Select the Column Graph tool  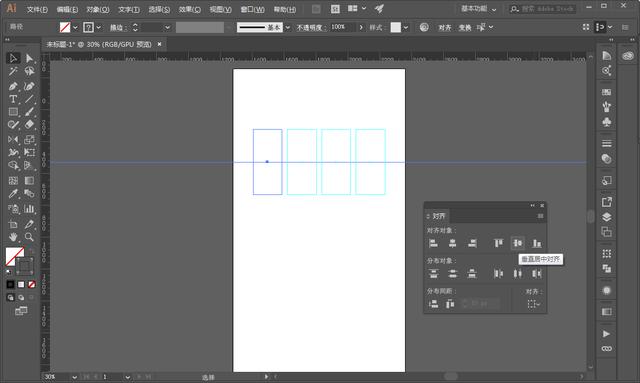pyautogui.click(x=29, y=209)
